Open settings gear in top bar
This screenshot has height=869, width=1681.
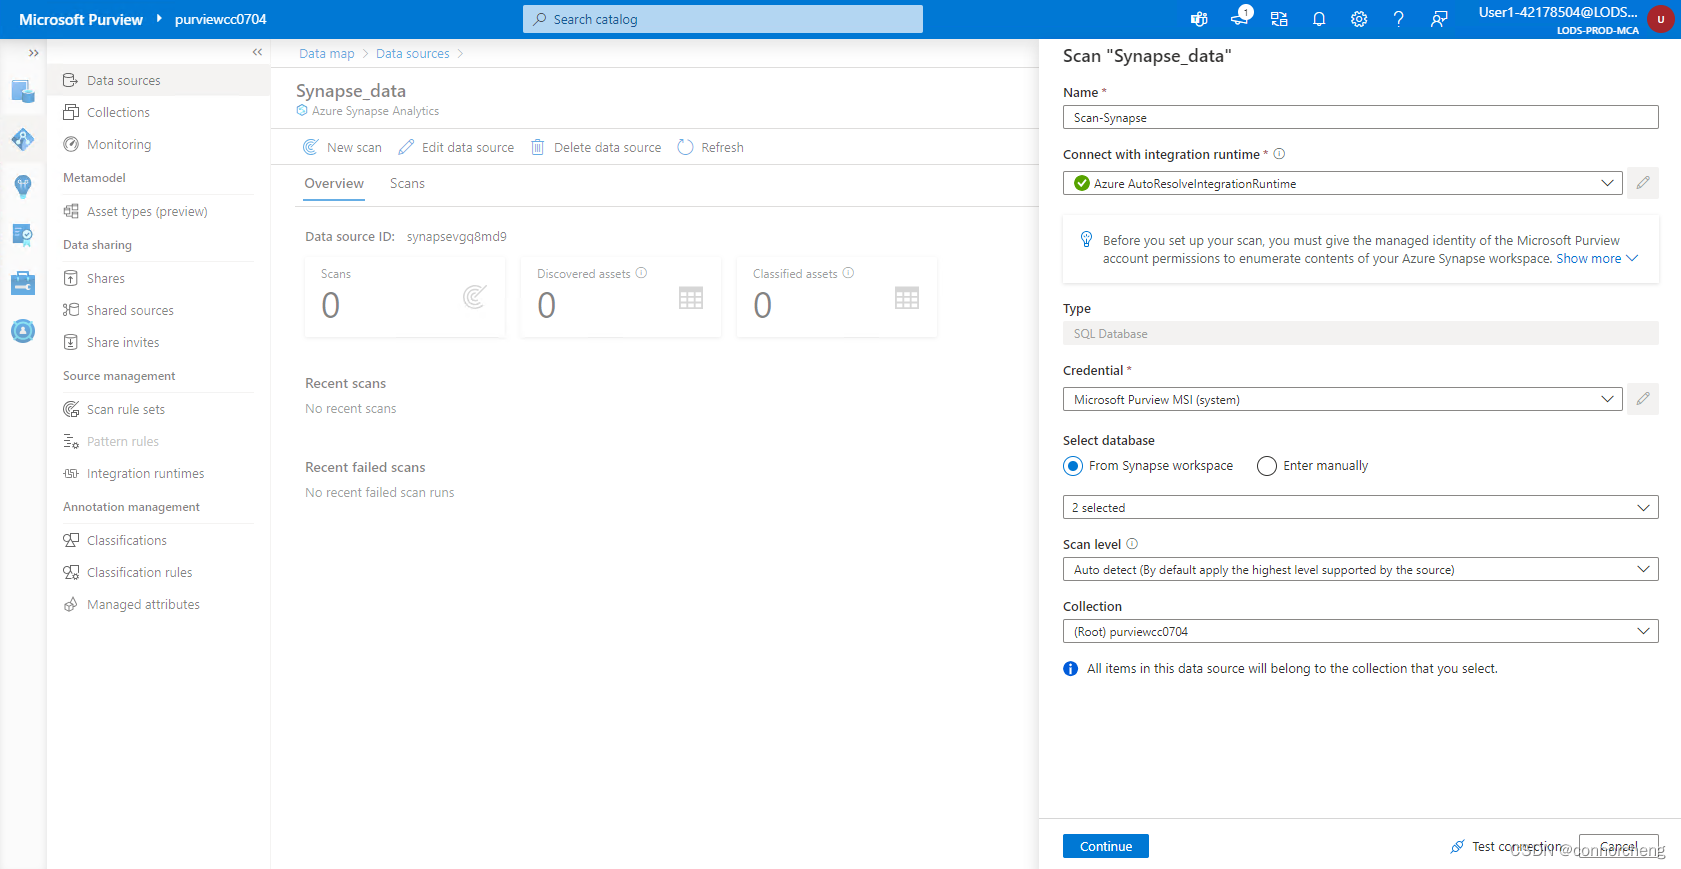pyautogui.click(x=1359, y=19)
